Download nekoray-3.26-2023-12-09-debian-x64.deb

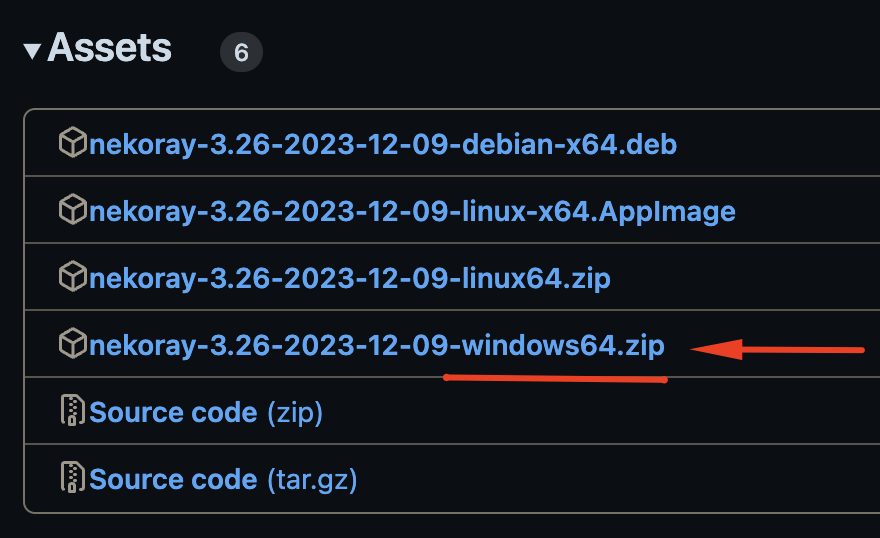(383, 145)
